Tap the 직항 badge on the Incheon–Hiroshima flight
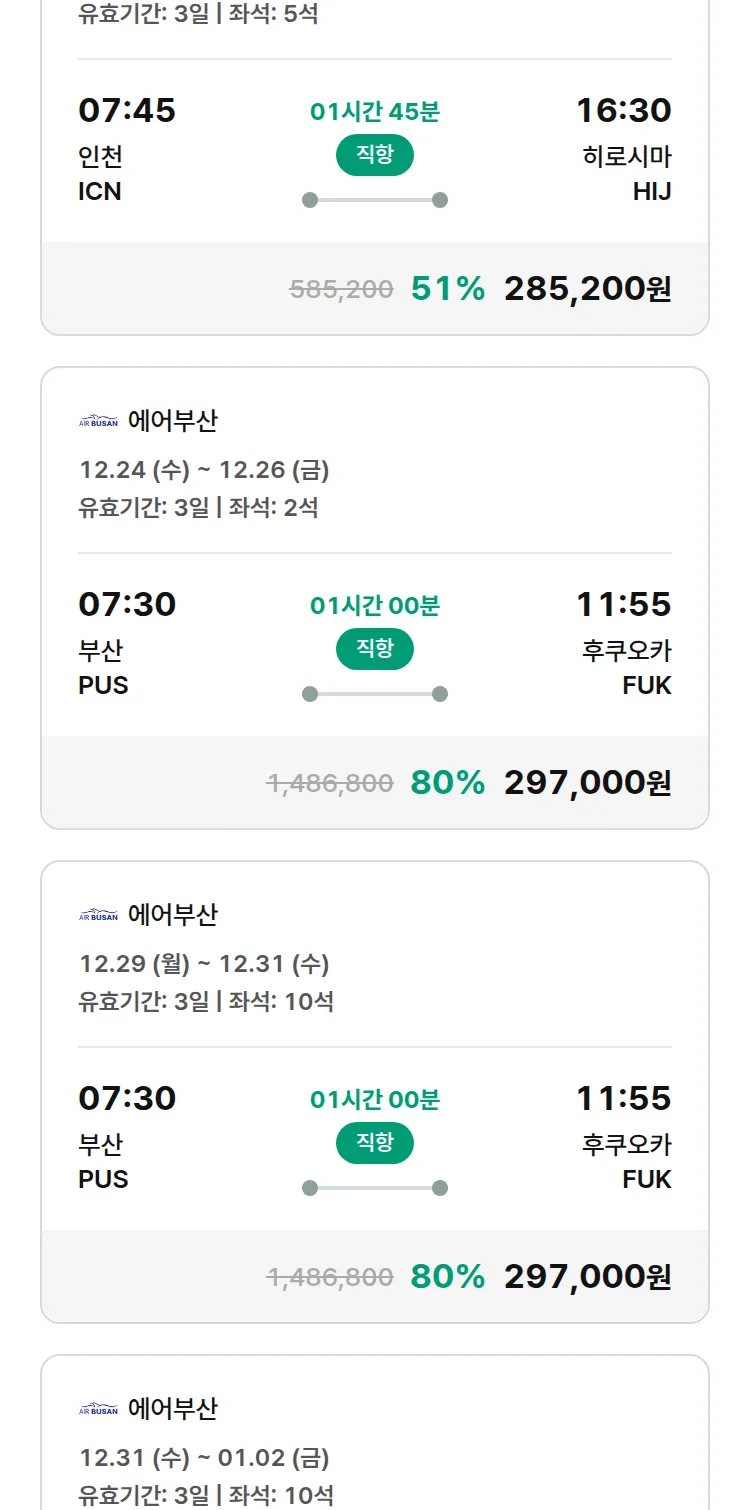The height and width of the screenshot is (1510, 750). 375,155
